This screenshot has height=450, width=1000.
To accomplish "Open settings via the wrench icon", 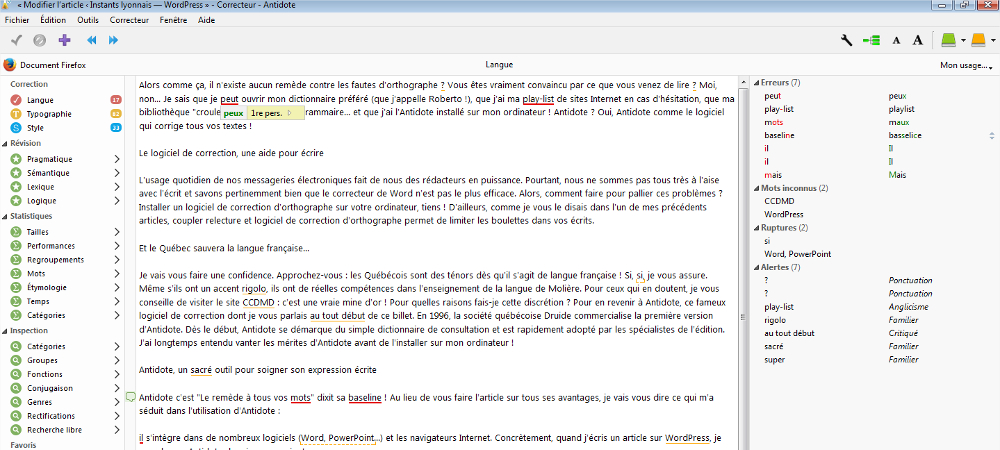I will point(847,40).
